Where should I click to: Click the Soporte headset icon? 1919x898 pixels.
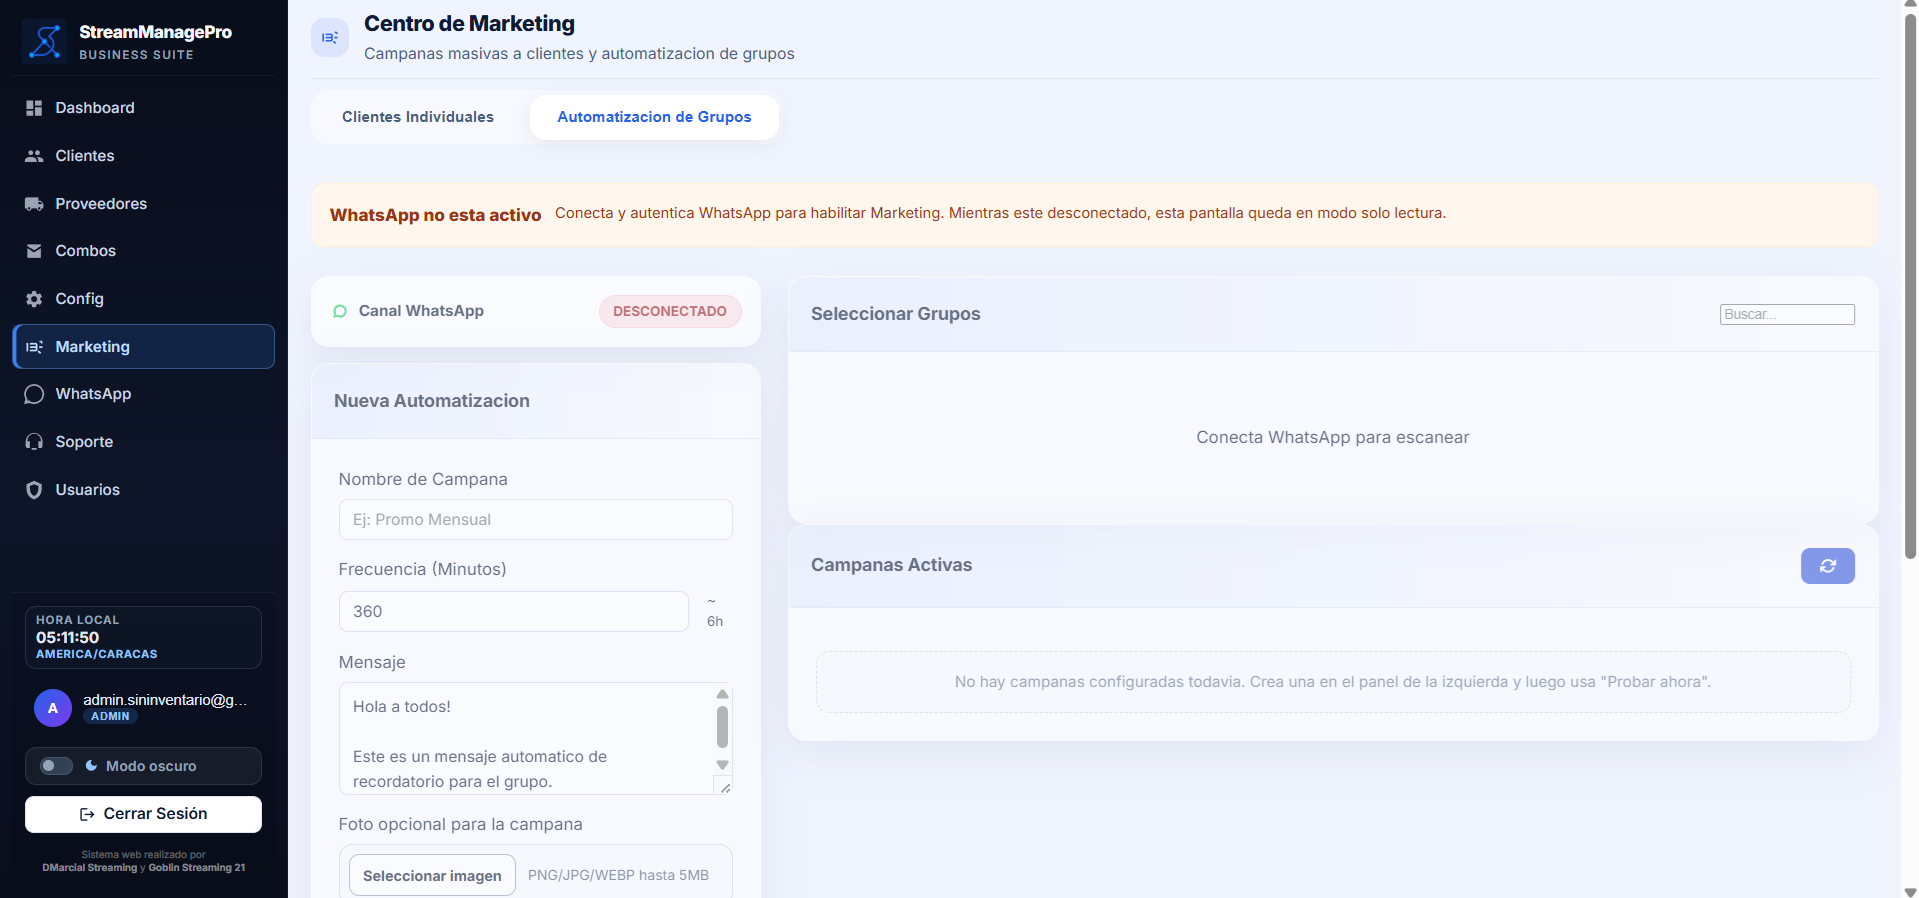pyautogui.click(x=34, y=442)
